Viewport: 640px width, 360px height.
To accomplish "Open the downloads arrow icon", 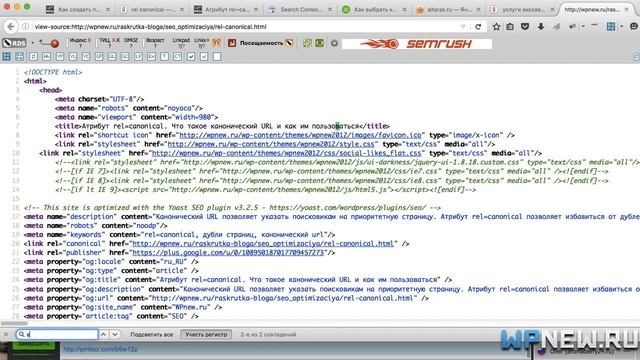I will pos(541,27).
